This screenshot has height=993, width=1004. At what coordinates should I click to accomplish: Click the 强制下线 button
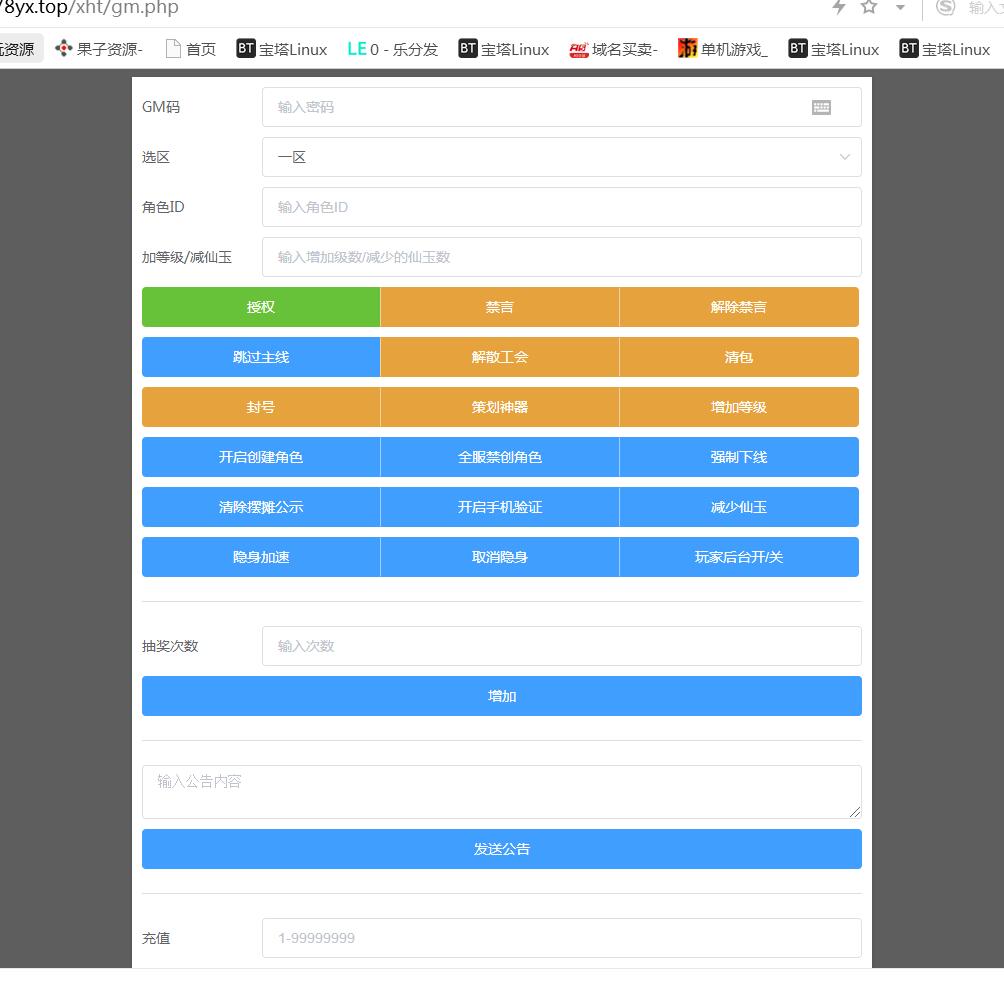[x=739, y=457]
